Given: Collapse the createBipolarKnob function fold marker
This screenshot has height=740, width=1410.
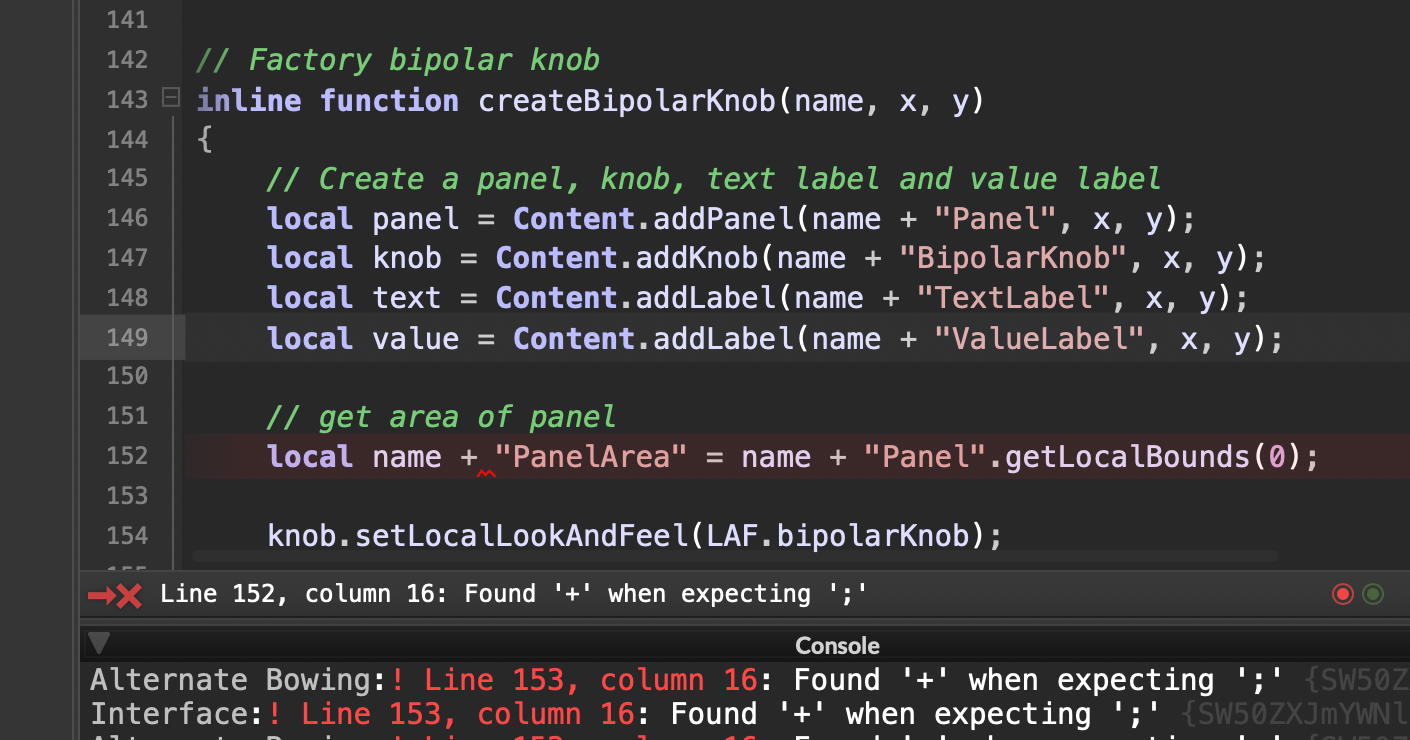Looking at the screenshot, I should (x=170, y=99).
